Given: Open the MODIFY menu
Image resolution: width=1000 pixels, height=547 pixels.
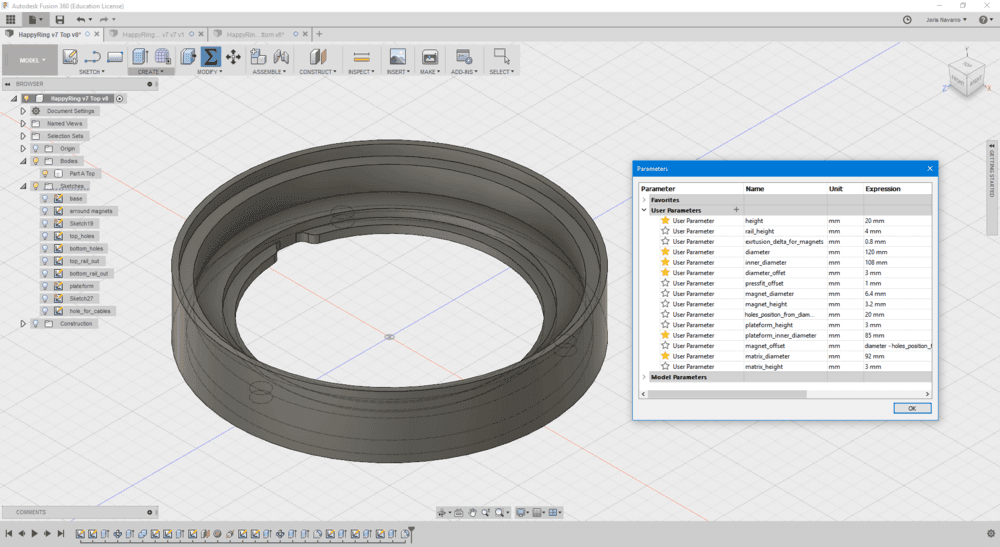Looking at the screenshot, I should [209, 72].
